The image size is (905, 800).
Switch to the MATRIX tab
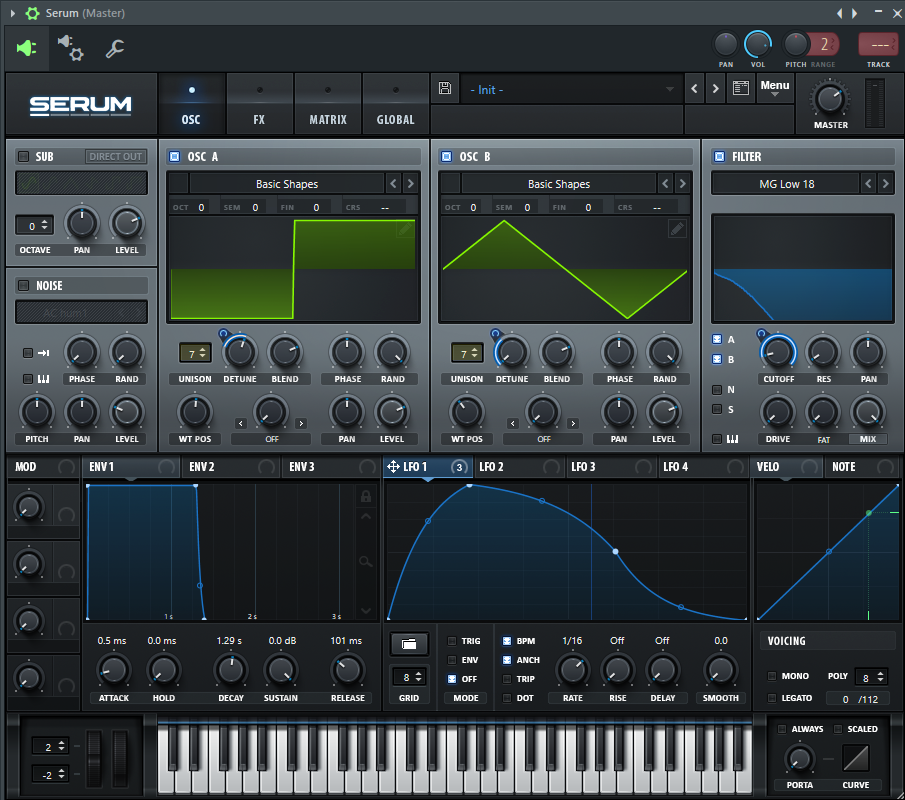[328, 104]
